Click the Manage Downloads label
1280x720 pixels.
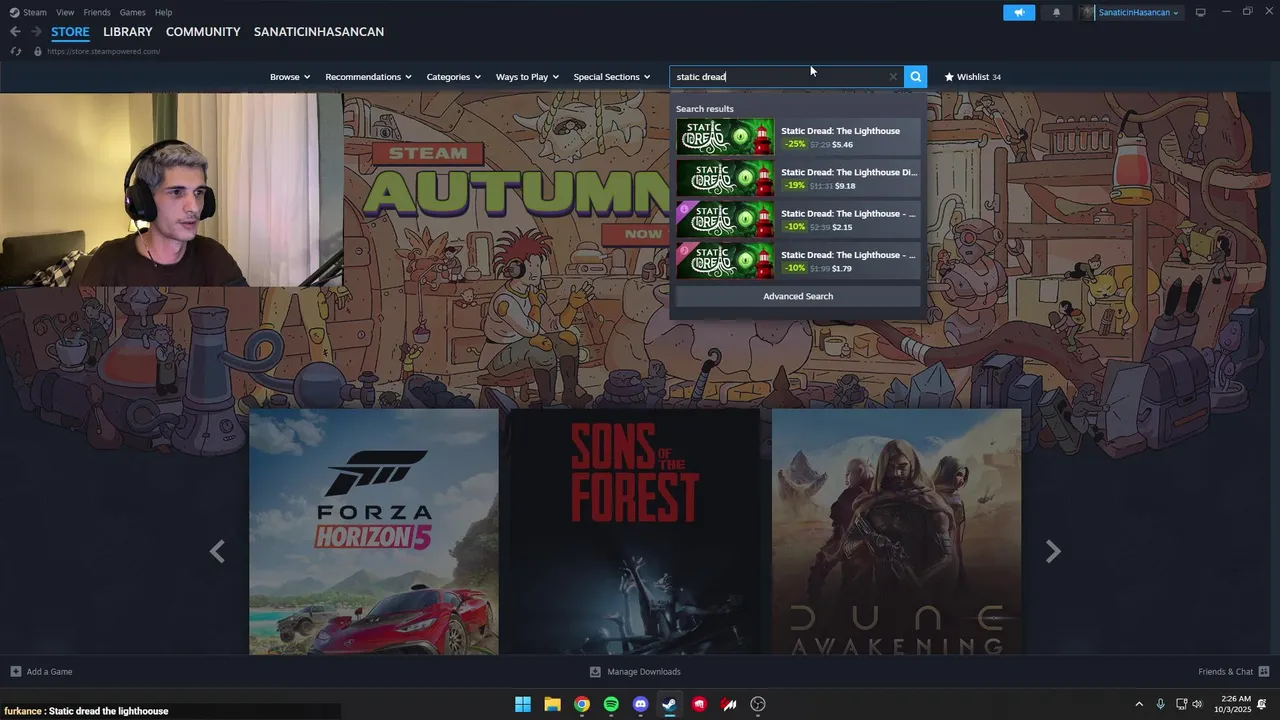click(644, 672)
